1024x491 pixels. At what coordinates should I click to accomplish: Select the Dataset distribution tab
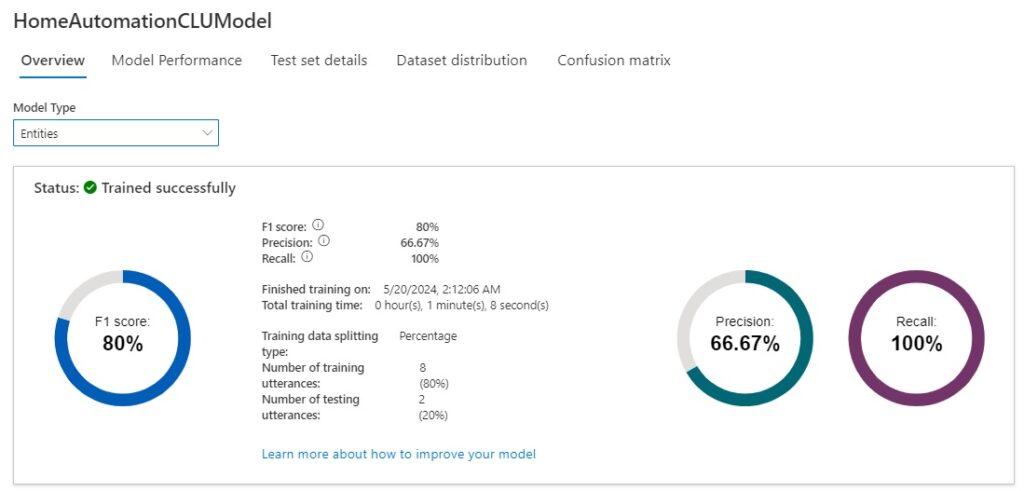tap(461, 60)
